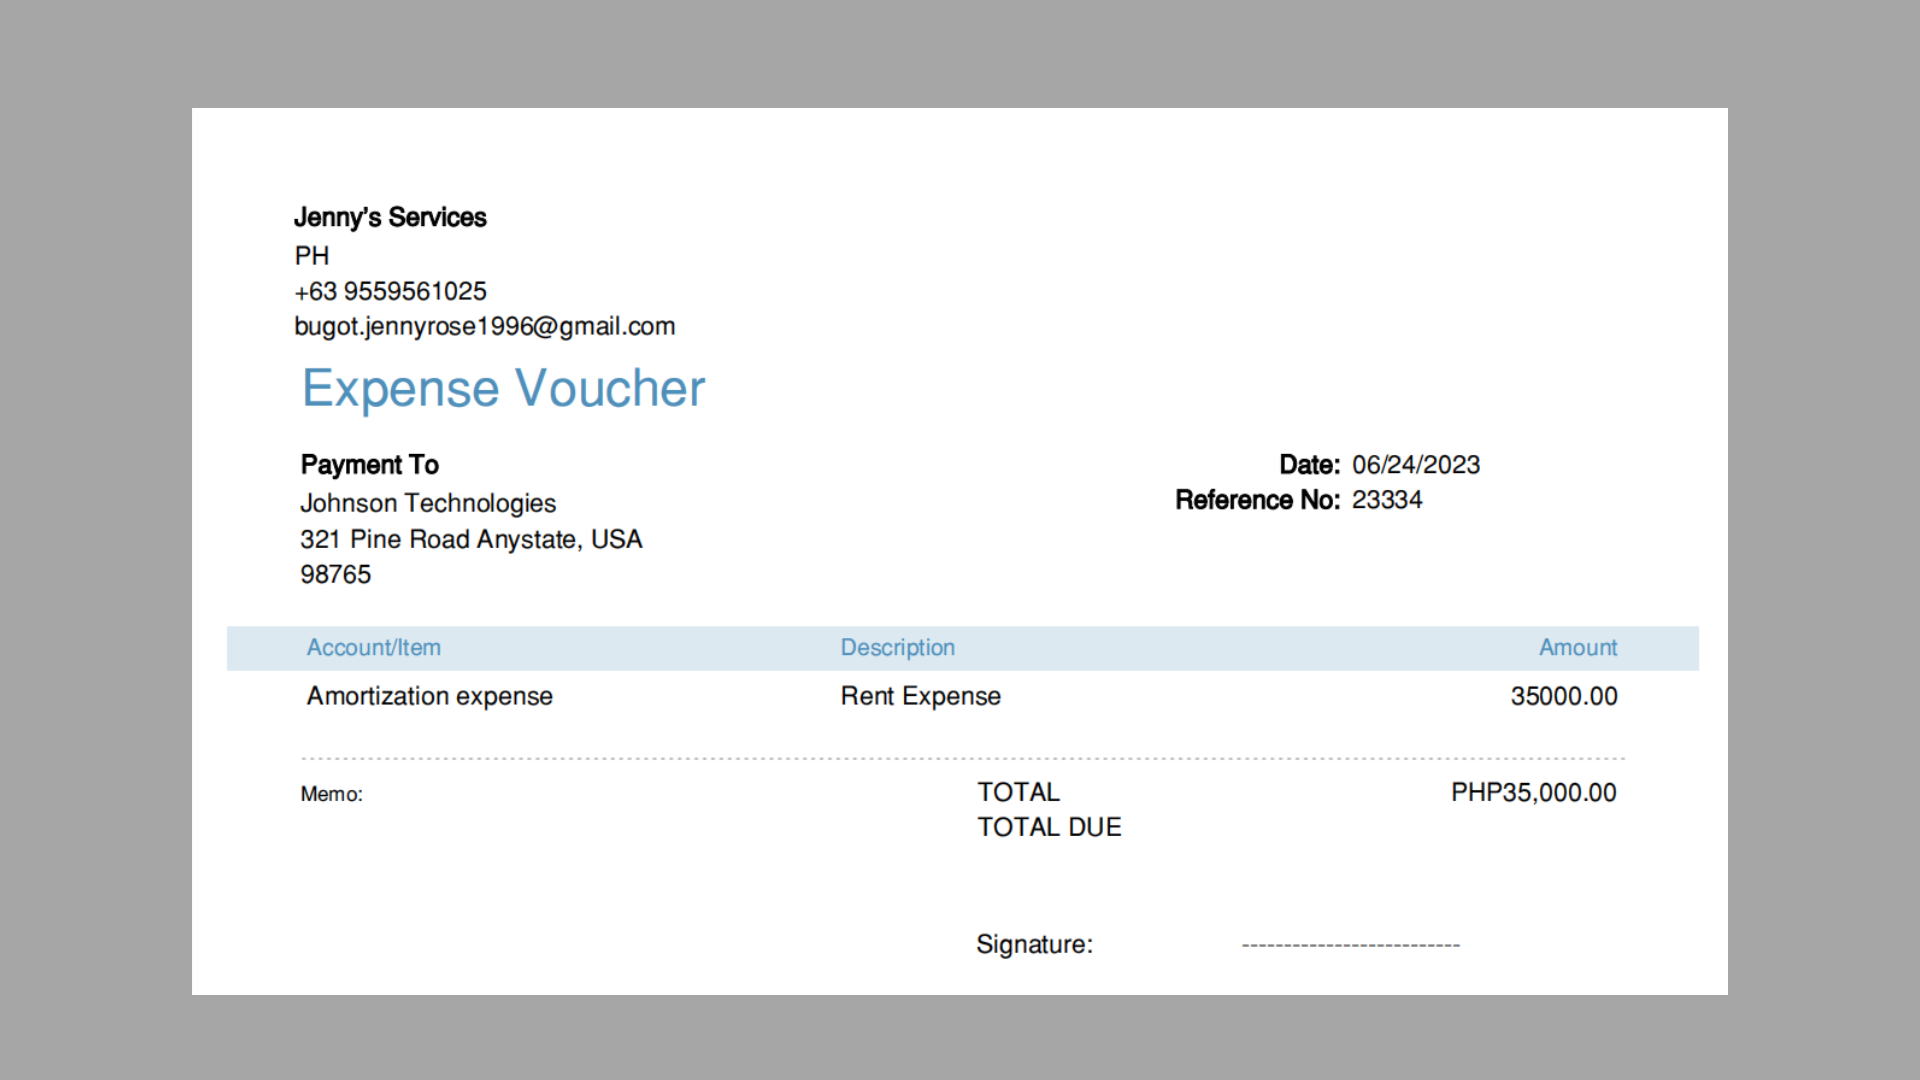
Task: Click the date value 06/24/2023
Action: pos(1415,465)
